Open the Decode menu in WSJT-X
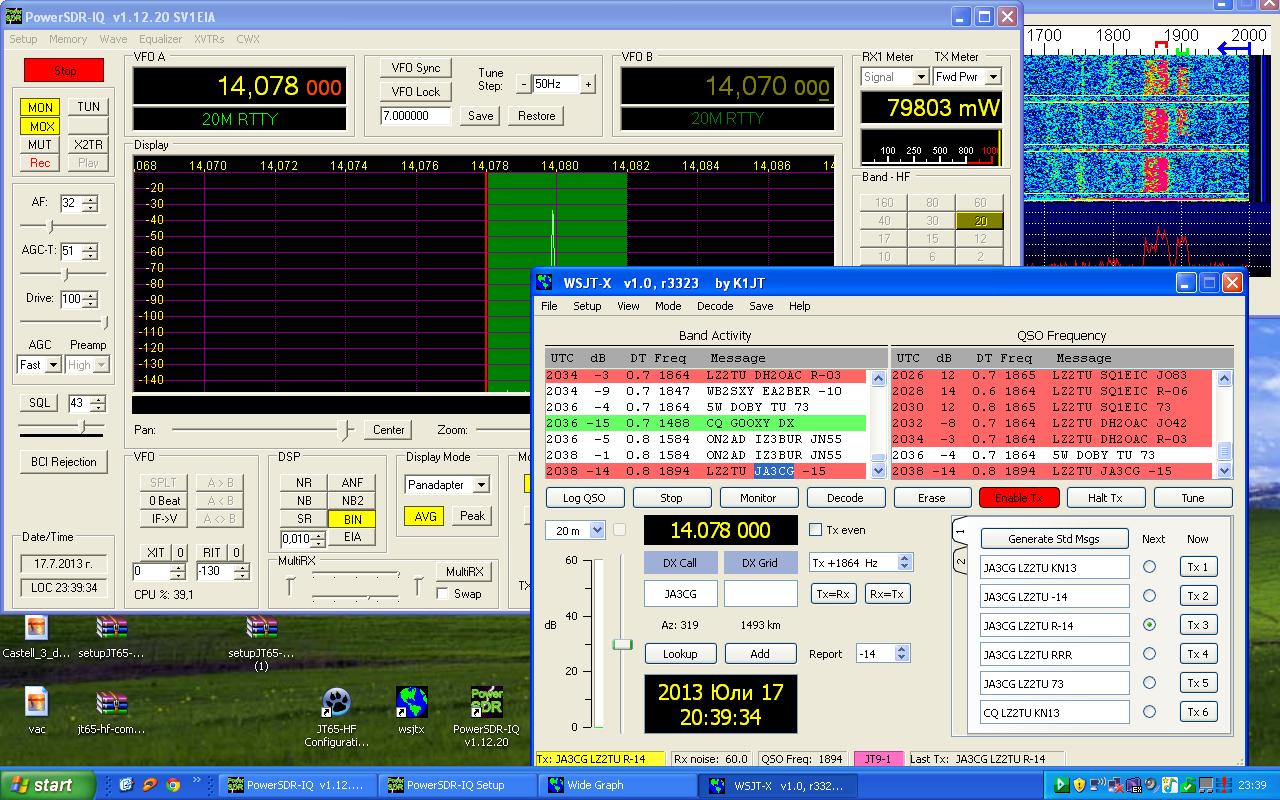This screenshot has width=1280, height=800. point(715,306)
